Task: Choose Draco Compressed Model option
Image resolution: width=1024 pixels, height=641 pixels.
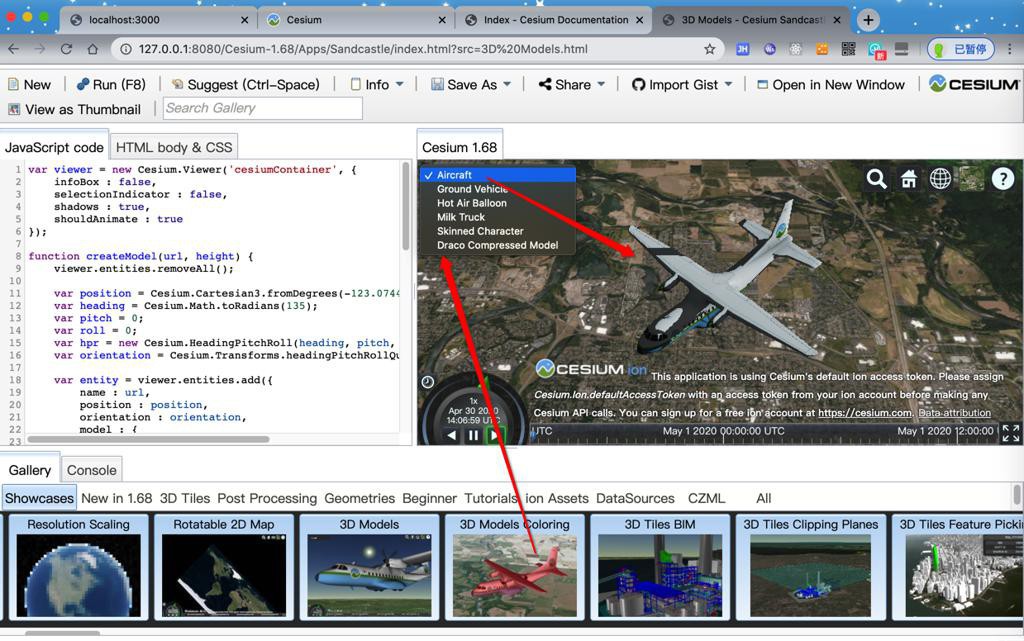Action: click(498, 245)
